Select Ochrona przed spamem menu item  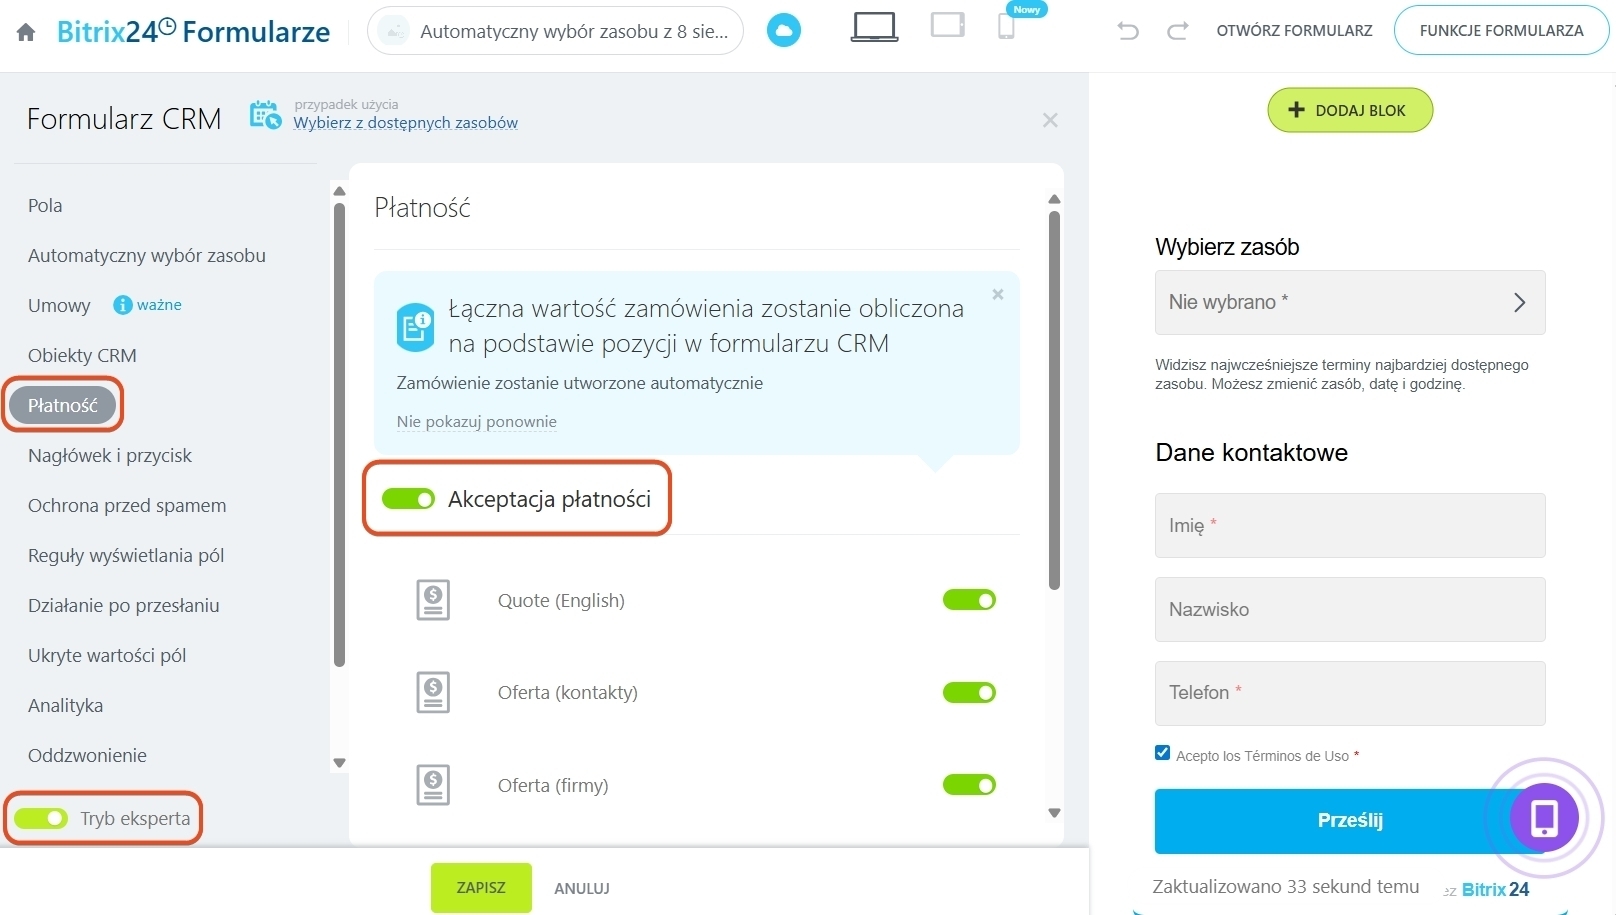[x=127, y=505]
